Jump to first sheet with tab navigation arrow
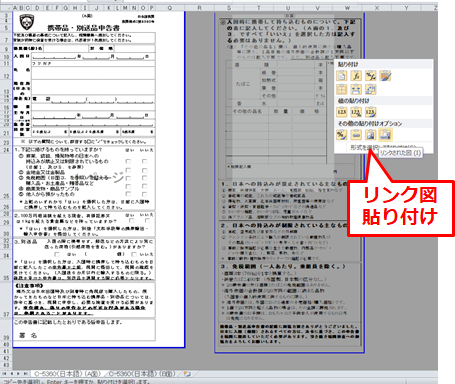The image size is (455, 384). tap(5, 374)
